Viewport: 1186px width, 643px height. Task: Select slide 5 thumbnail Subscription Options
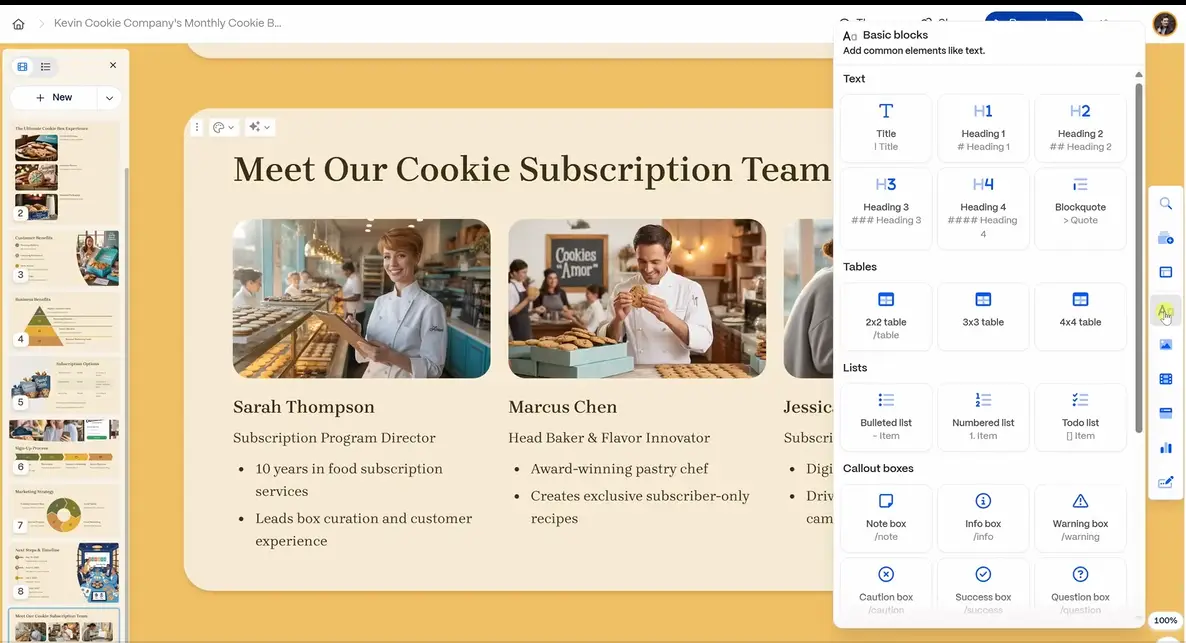(64, 384)
